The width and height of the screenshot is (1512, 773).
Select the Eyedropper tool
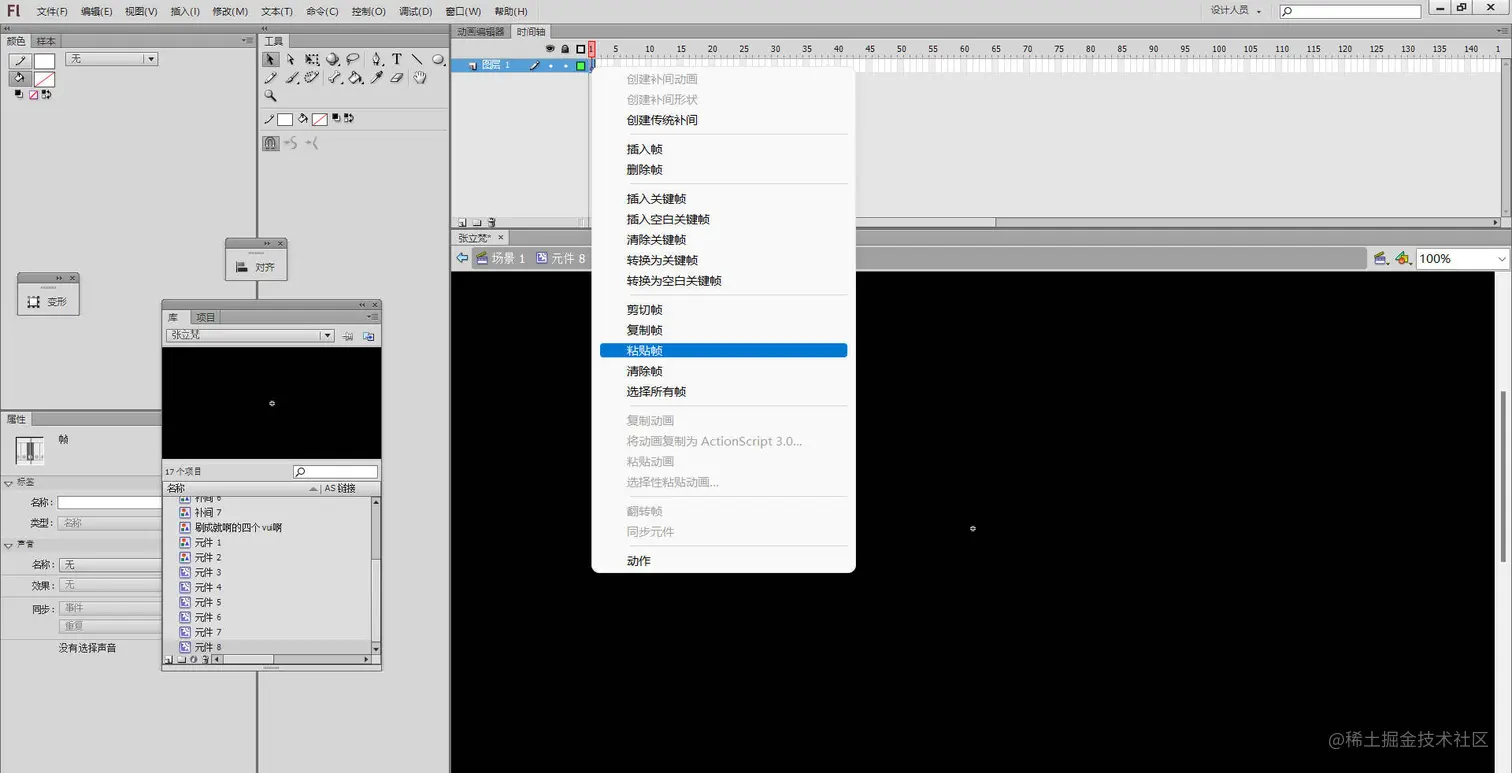click(x=376, y=78)
